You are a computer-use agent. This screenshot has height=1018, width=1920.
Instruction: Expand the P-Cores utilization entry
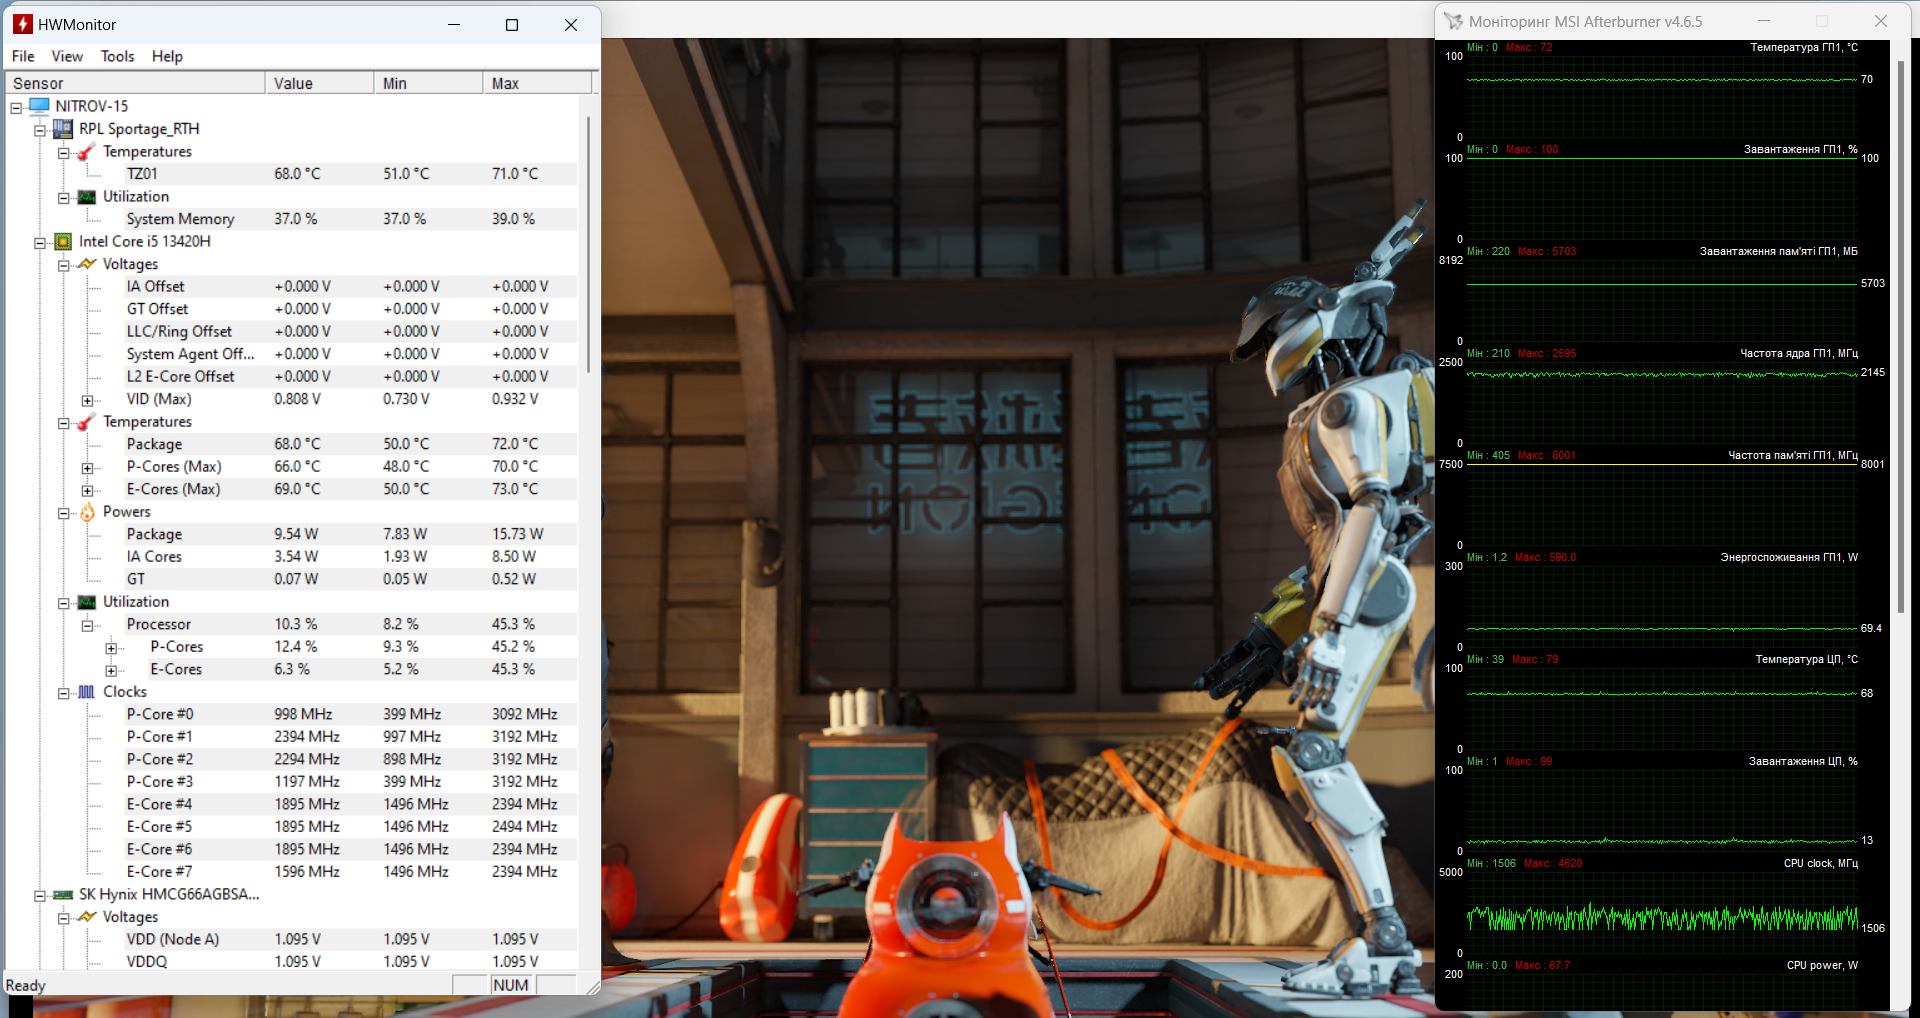tap(112, 648)
